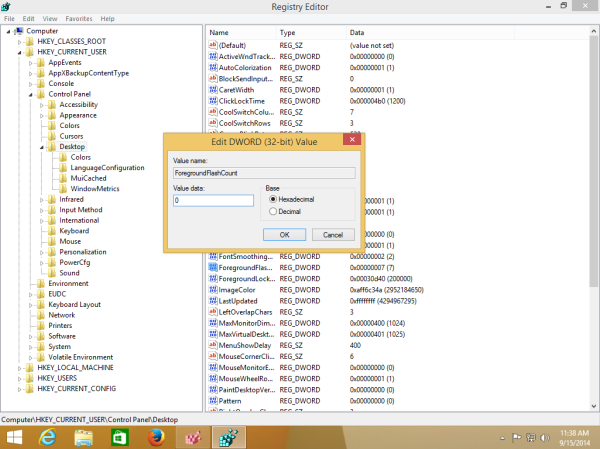
Task: Expand the HKEY_USERS key
Action: (20, 379)
